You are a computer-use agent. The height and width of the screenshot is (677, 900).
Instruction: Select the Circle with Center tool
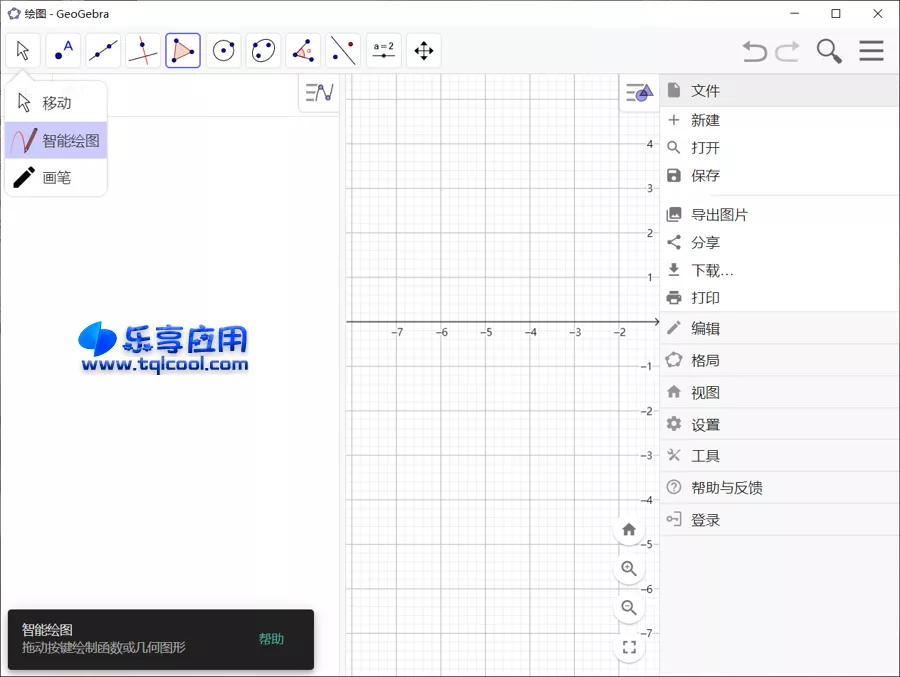[223, 51]
